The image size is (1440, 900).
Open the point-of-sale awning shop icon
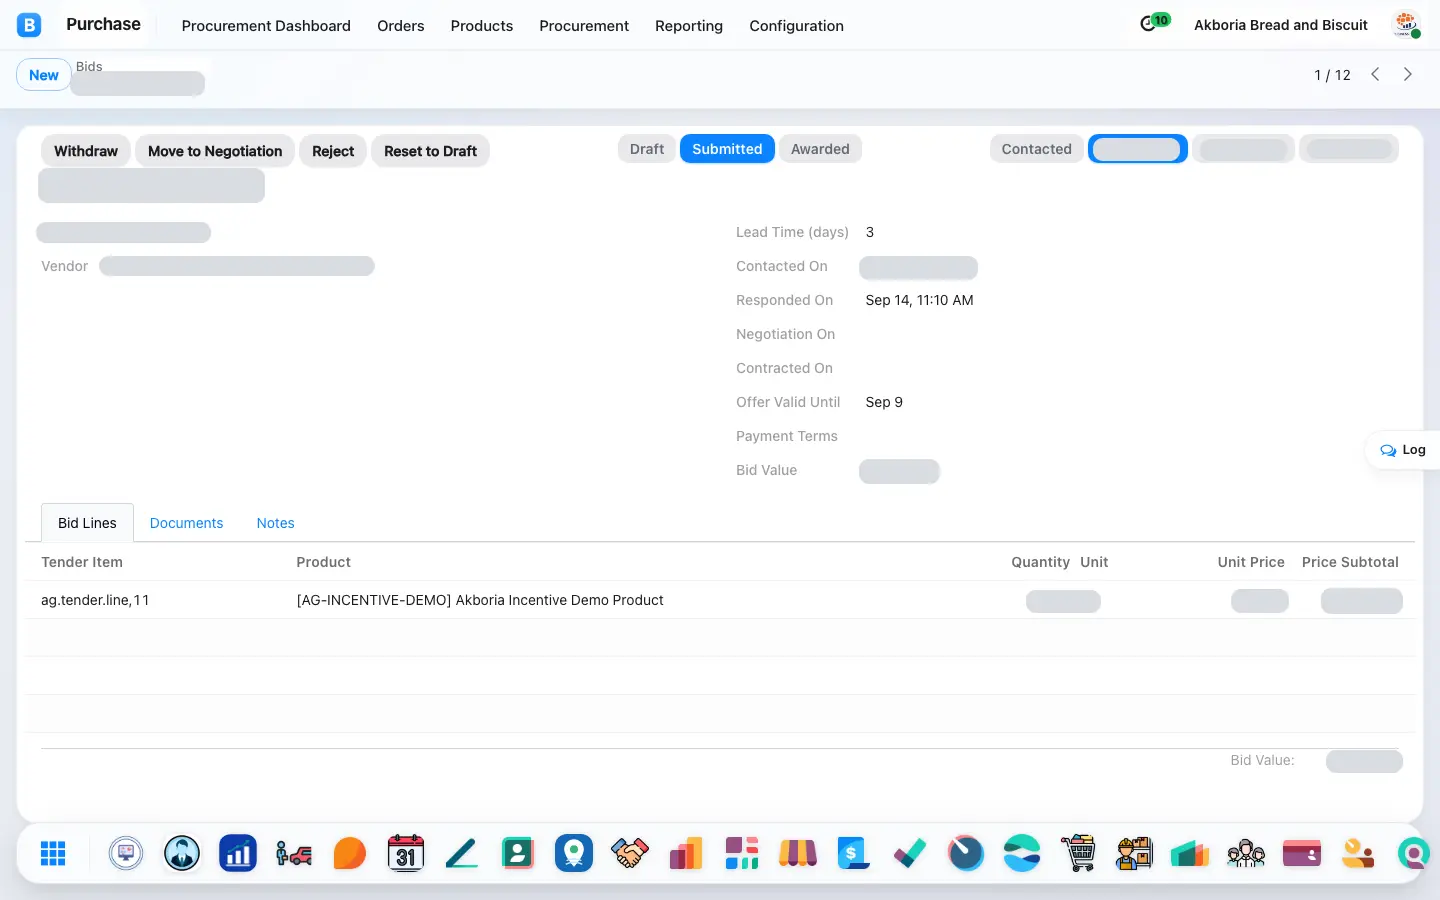pos(798,853)
